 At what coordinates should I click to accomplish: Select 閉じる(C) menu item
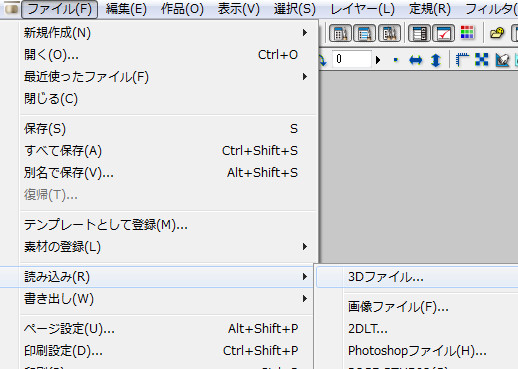(x=166, y=99)
